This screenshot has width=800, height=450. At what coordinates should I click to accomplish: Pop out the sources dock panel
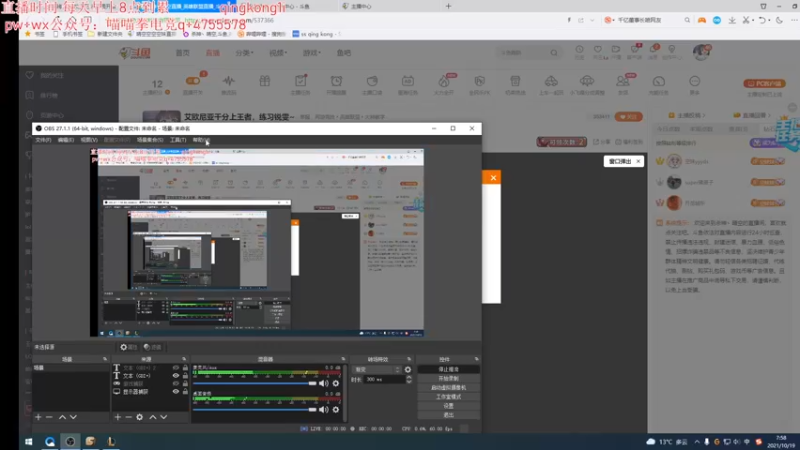click(184, 359)
